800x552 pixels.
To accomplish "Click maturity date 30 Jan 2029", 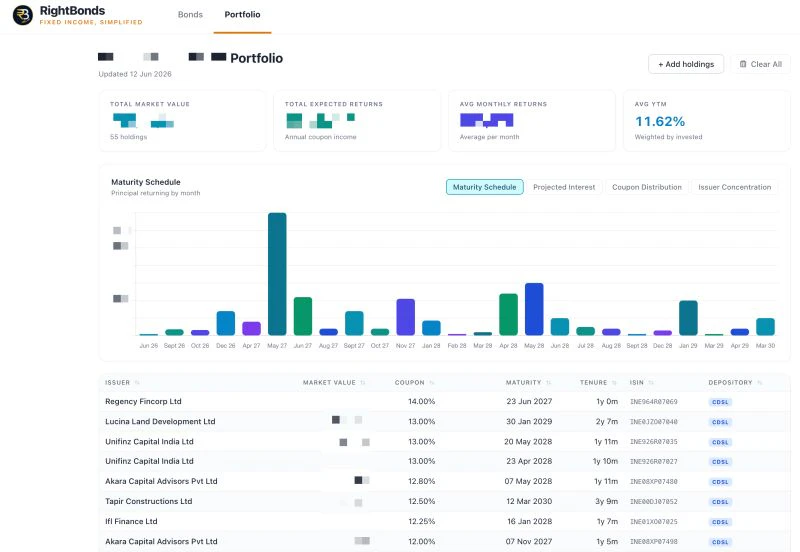I will tap(529, 421).
